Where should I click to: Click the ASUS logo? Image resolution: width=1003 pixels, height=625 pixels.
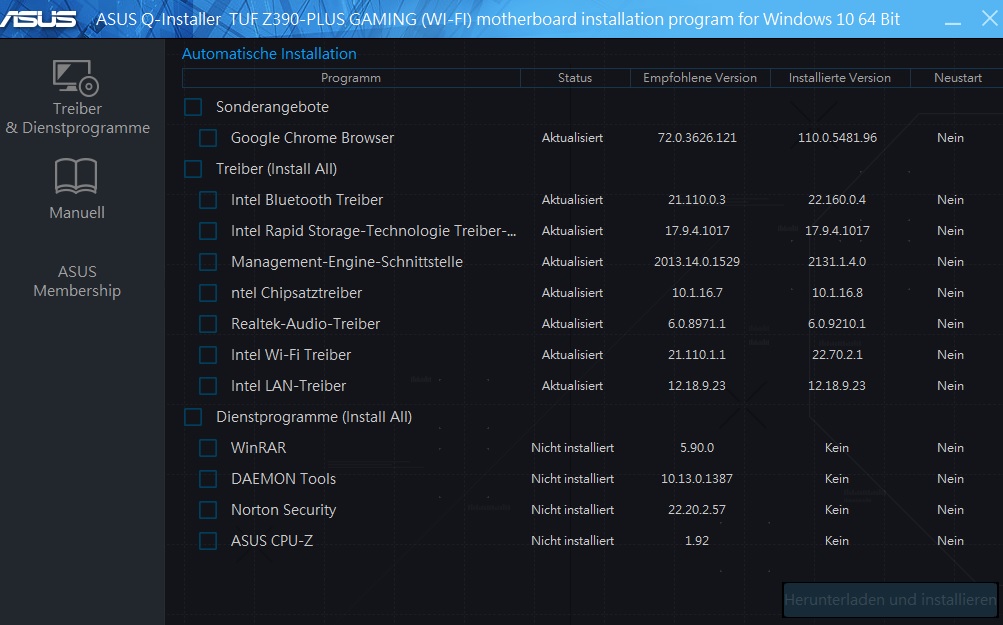tap(38, 19)
